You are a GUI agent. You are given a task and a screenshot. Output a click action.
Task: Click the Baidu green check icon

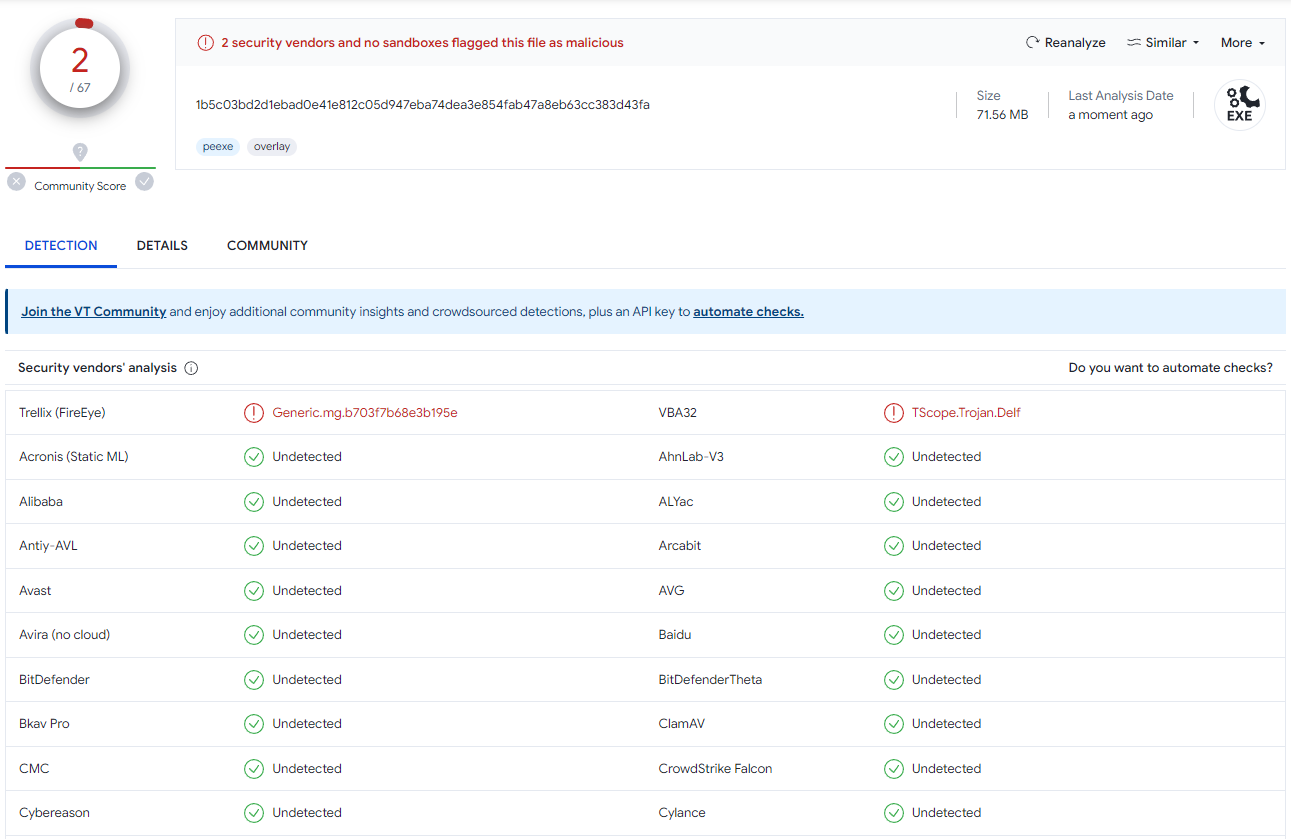coord(893,635)
